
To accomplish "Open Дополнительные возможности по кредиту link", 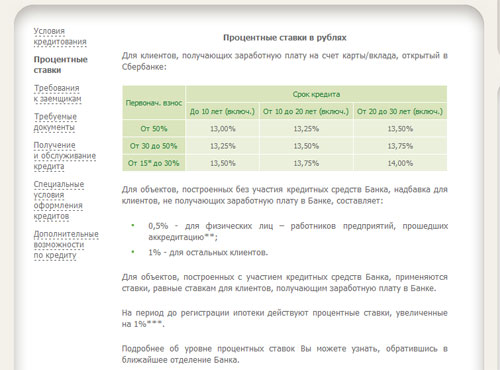I will [x=66, y=244].
